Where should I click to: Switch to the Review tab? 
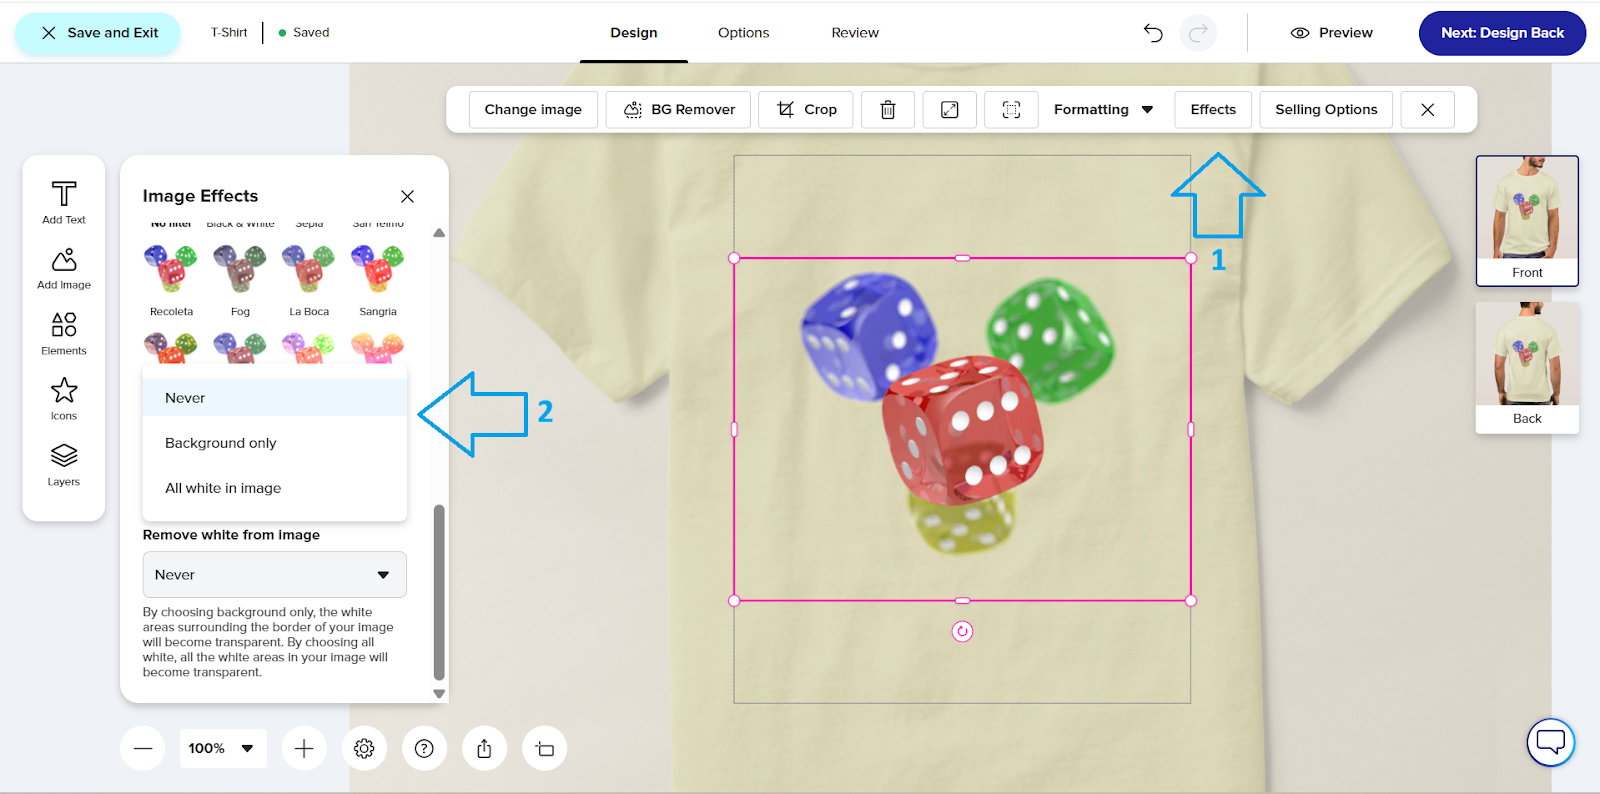[x=855, y=33]
